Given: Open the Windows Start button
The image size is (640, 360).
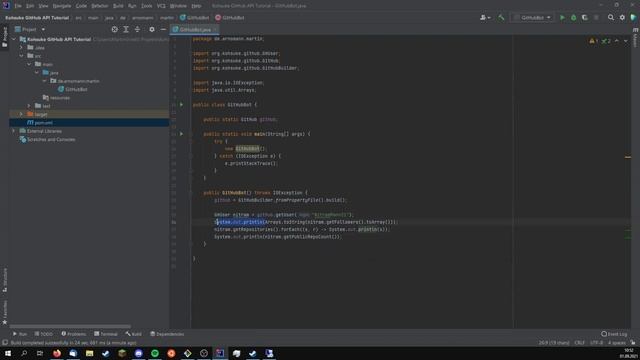Looking at the screenshot, I should coord(8,353).
